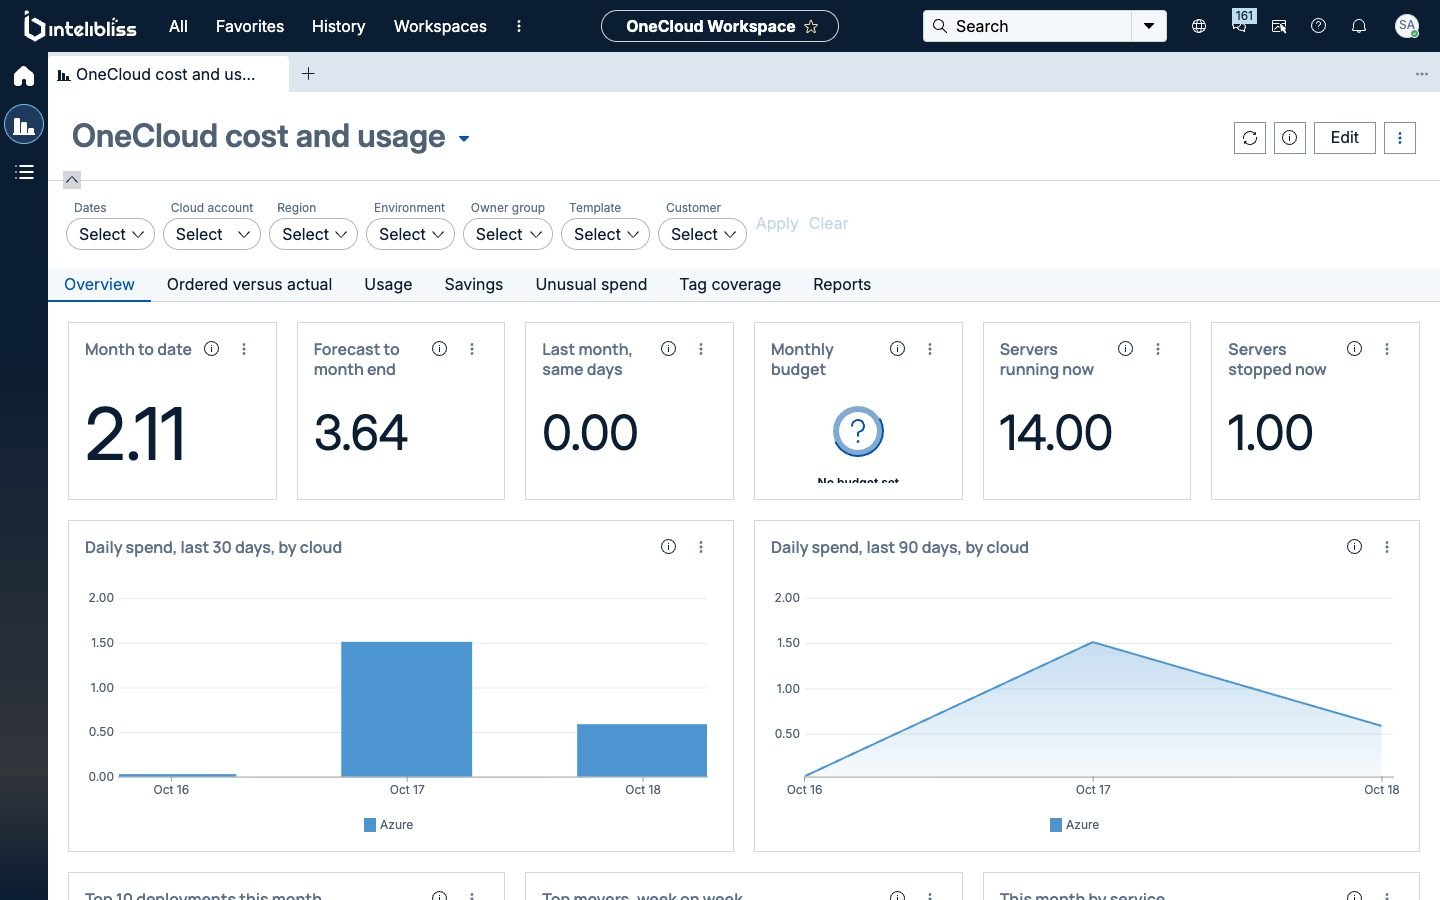This screenshot has height=900, width=1440.
Task: Switch to the Tag coverage tab
Action: coord(730,285)
